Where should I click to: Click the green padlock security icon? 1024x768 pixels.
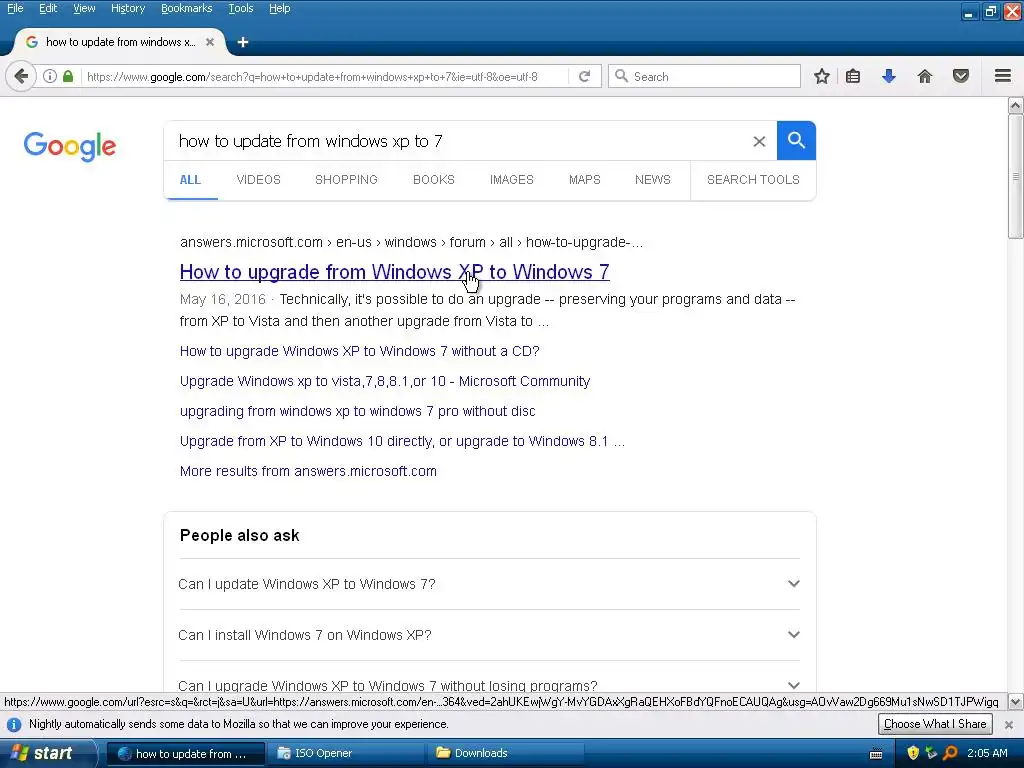click(x=68, y=76)
